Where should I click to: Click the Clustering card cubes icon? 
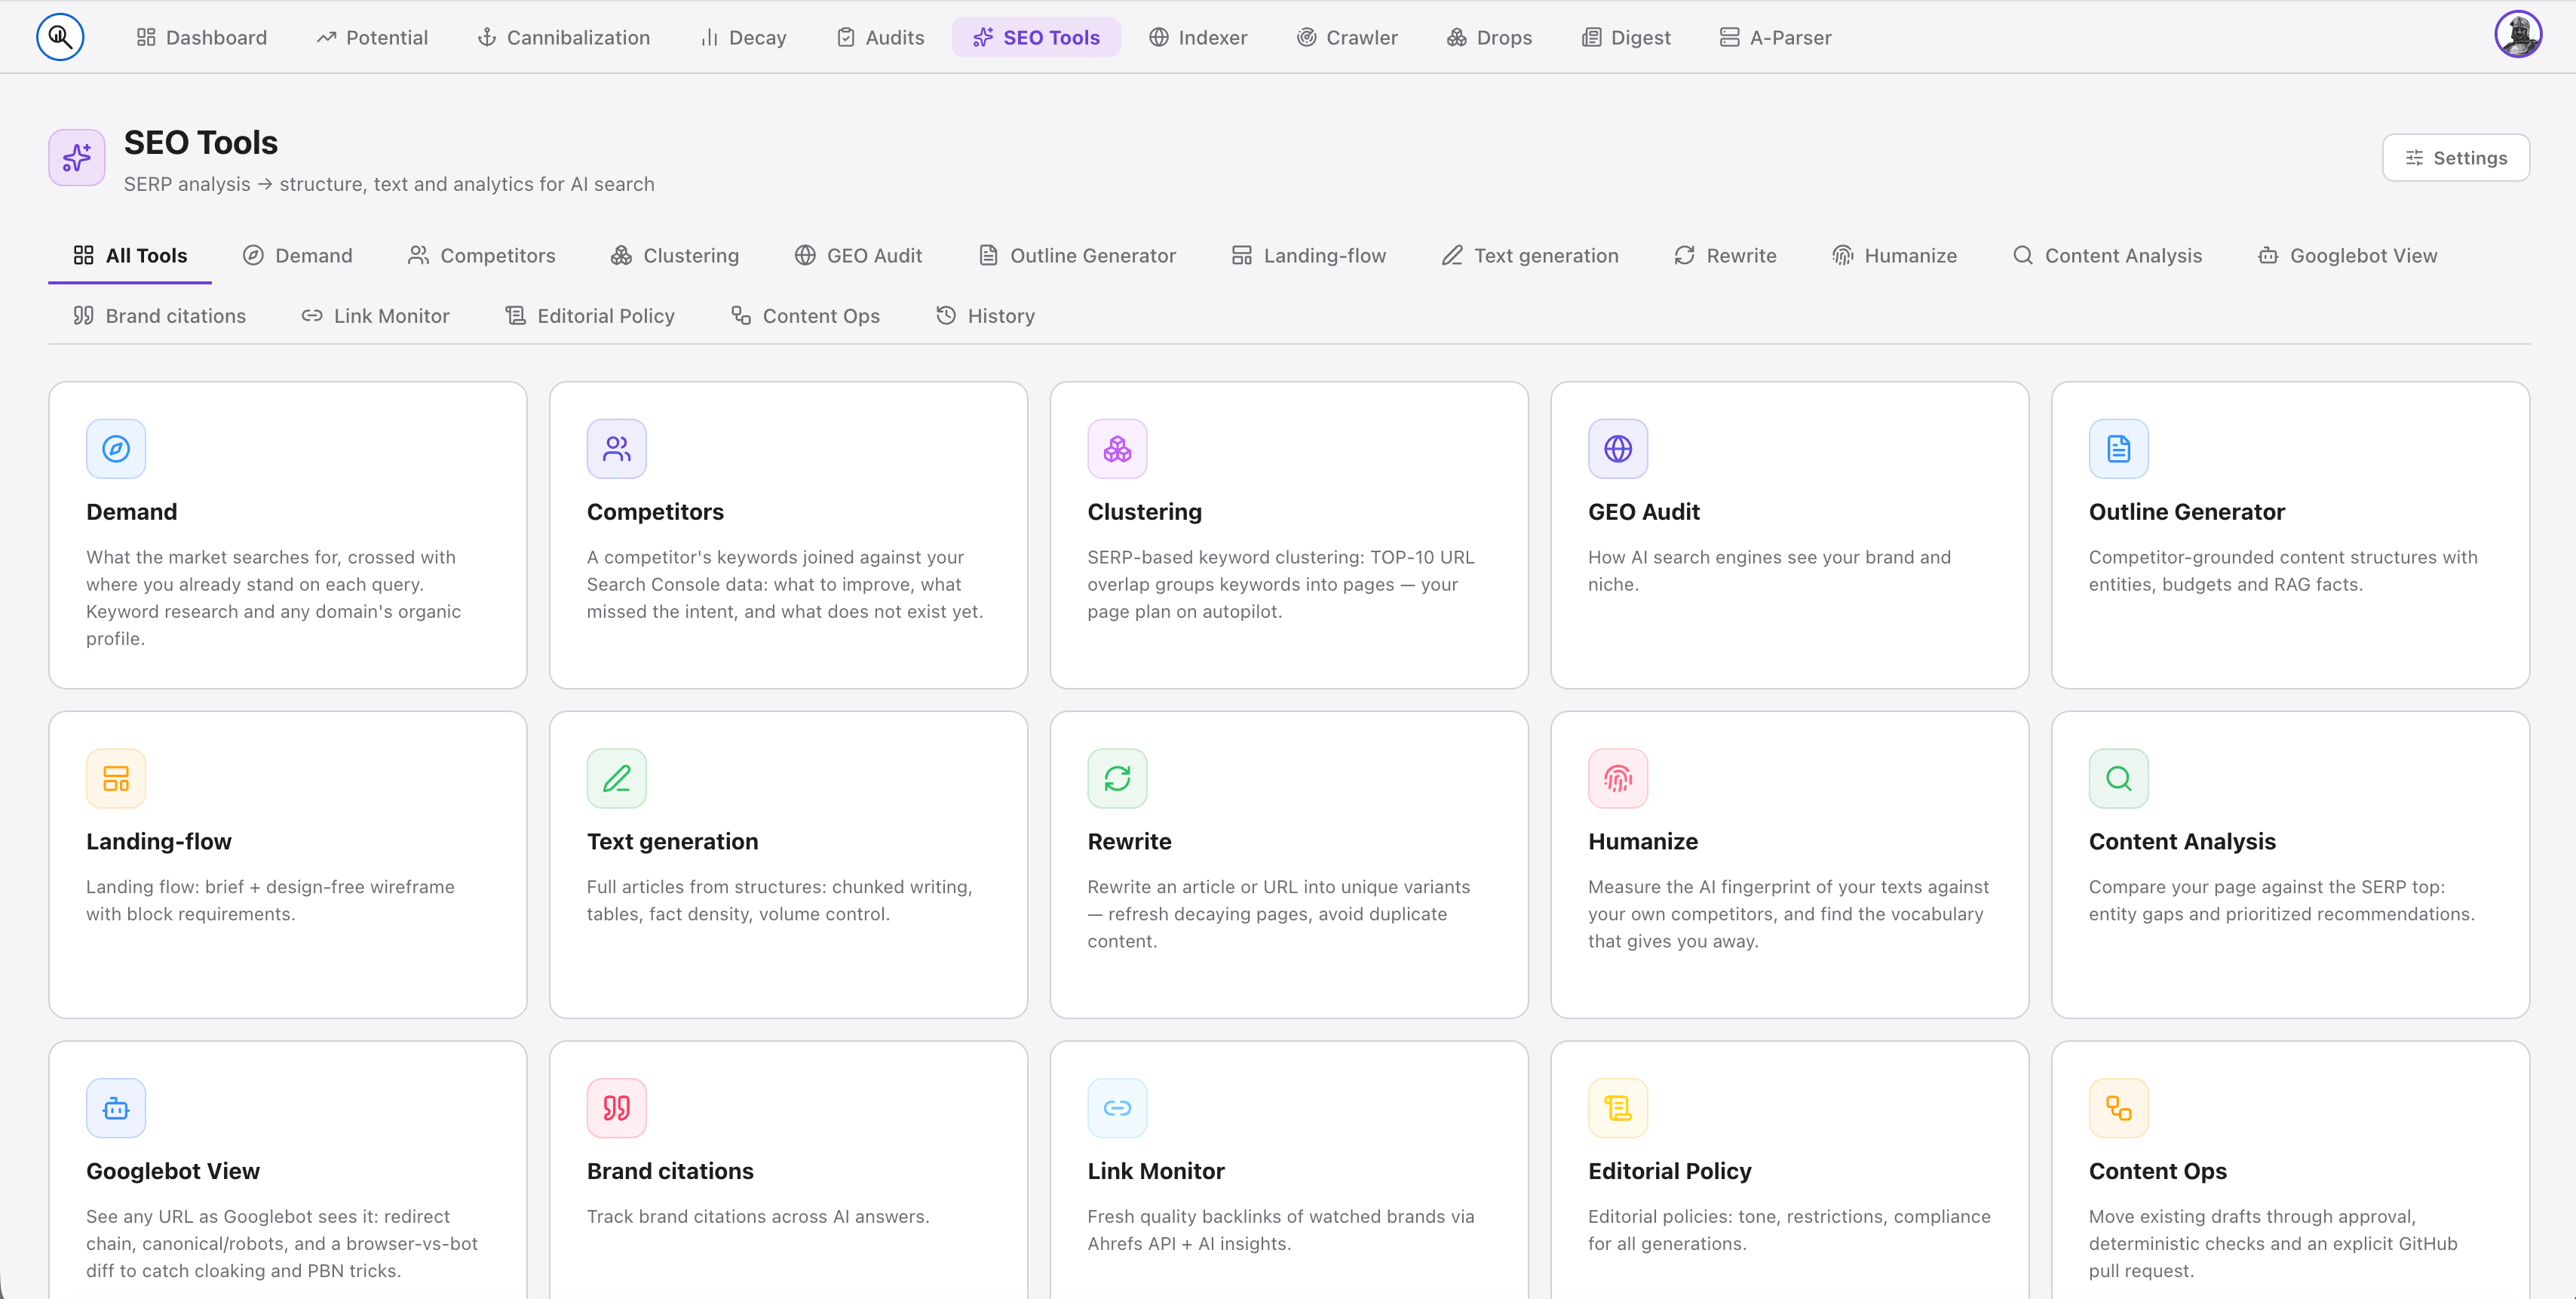tap(1117, 449)
